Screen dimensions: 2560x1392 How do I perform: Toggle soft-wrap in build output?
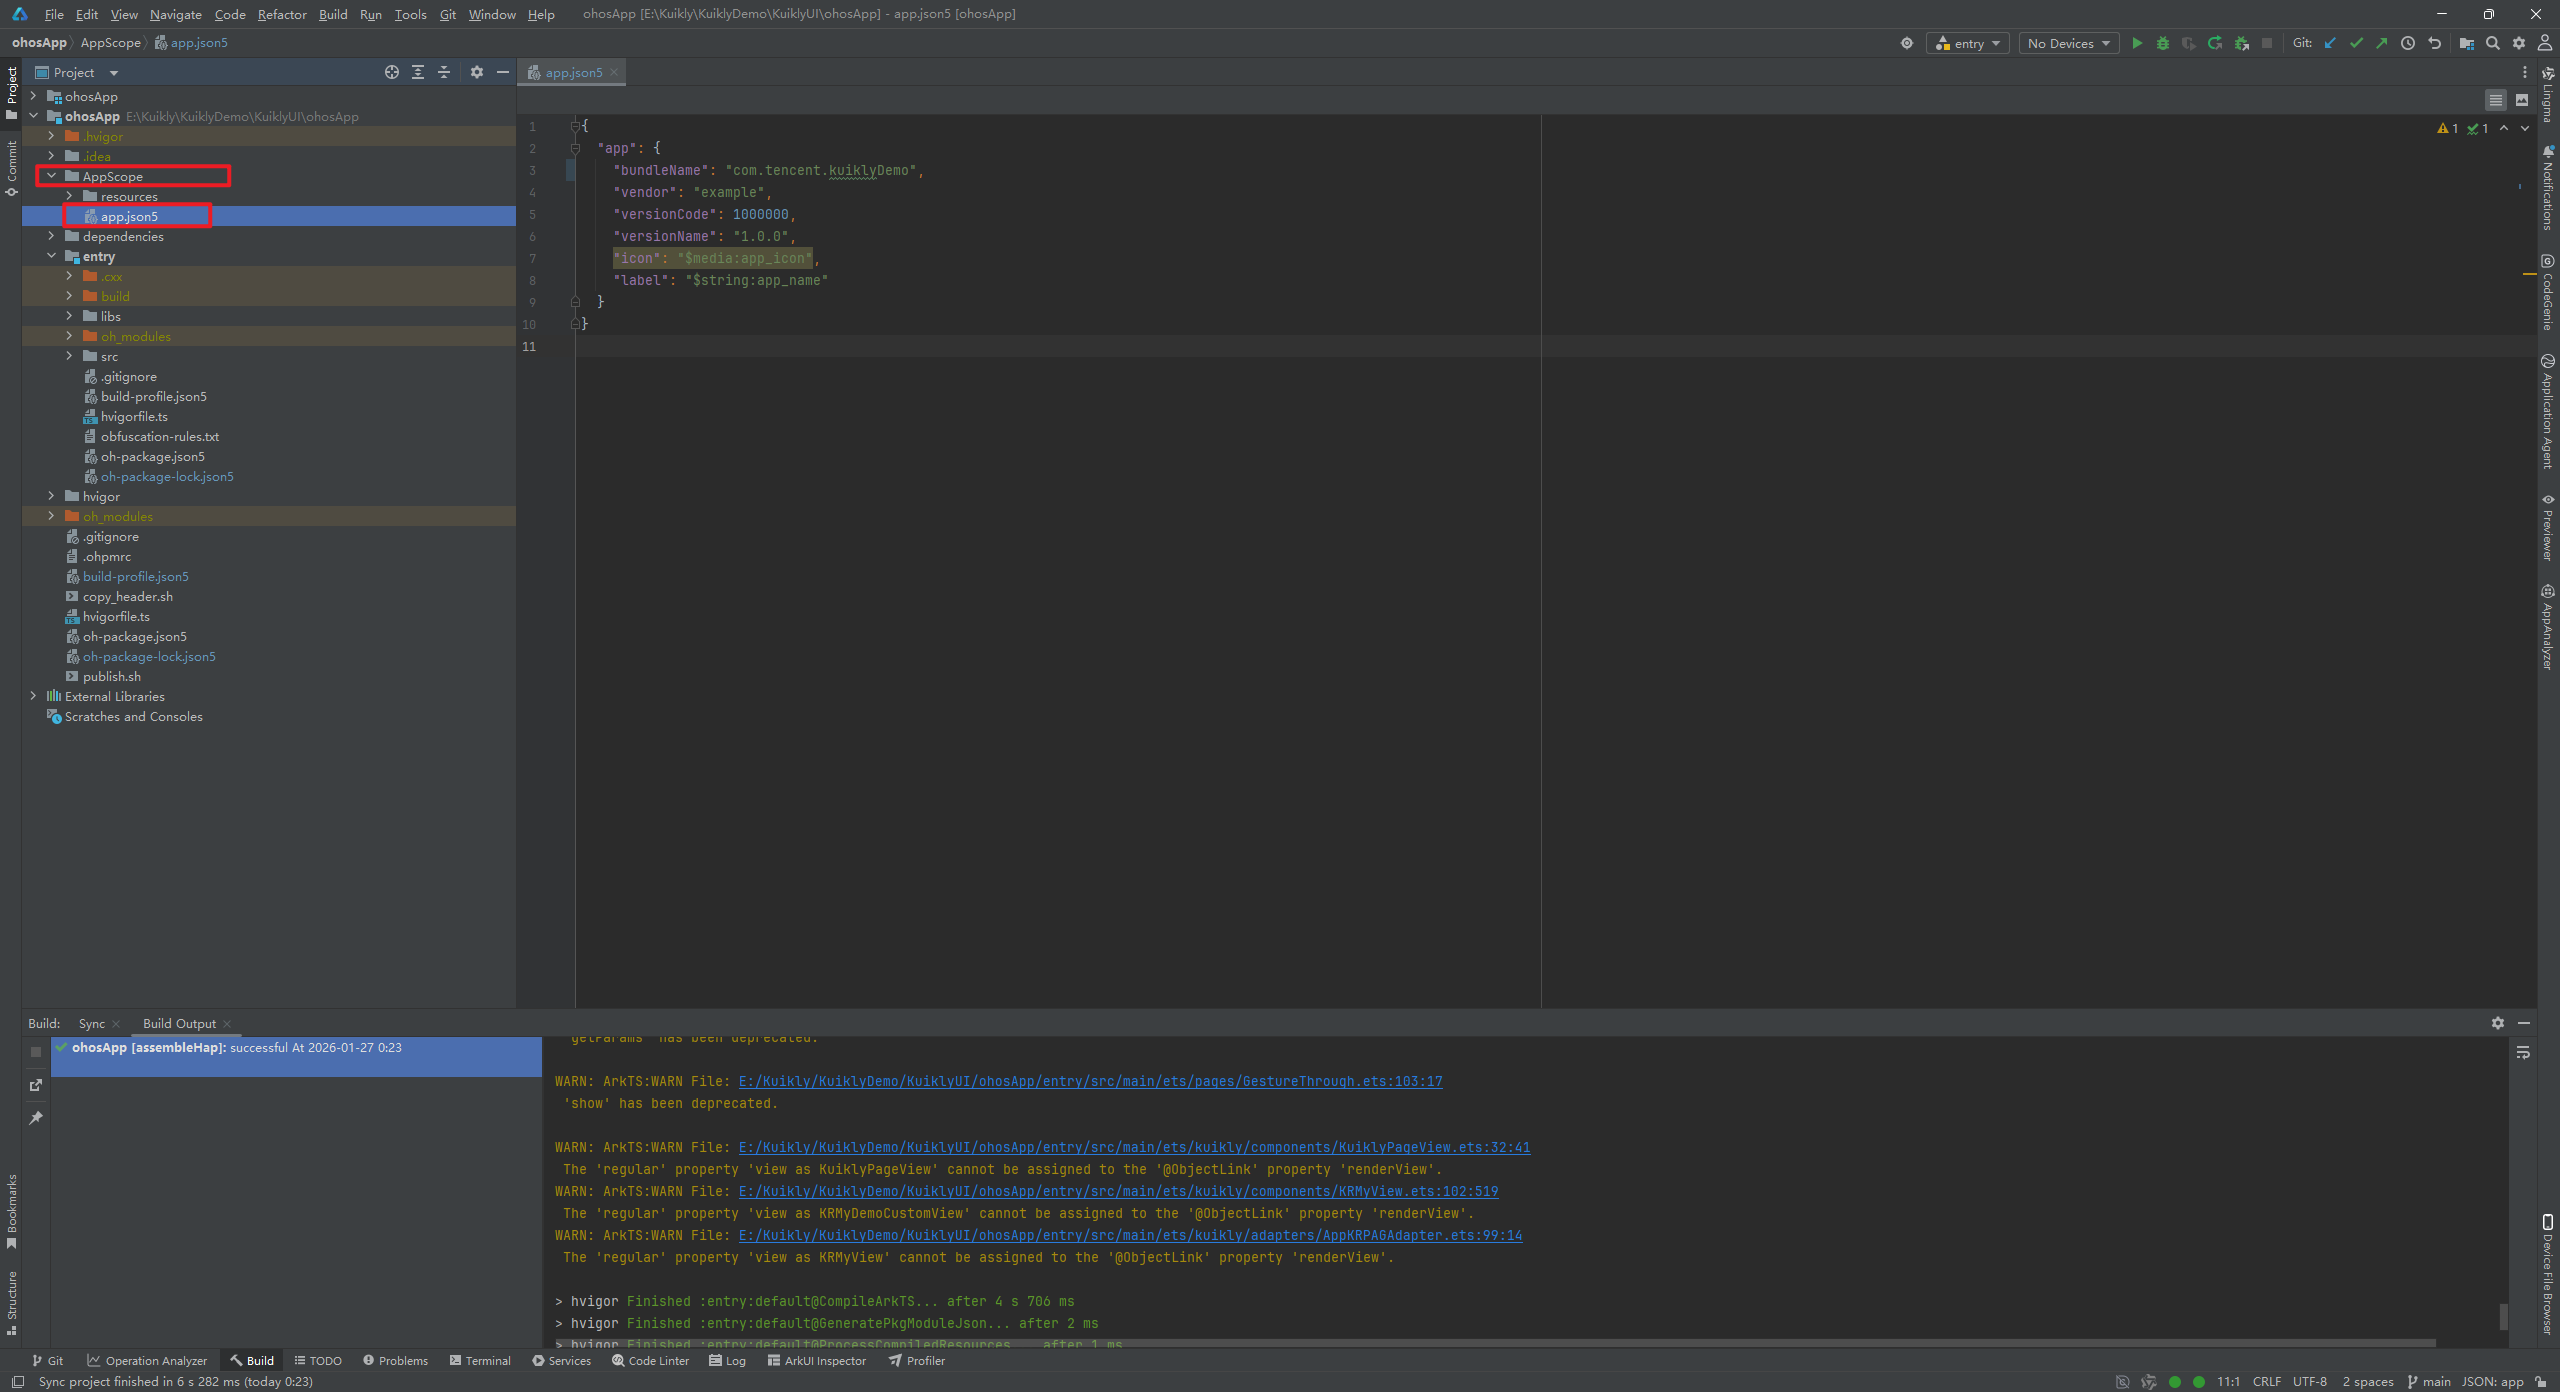point(2523,1053)
